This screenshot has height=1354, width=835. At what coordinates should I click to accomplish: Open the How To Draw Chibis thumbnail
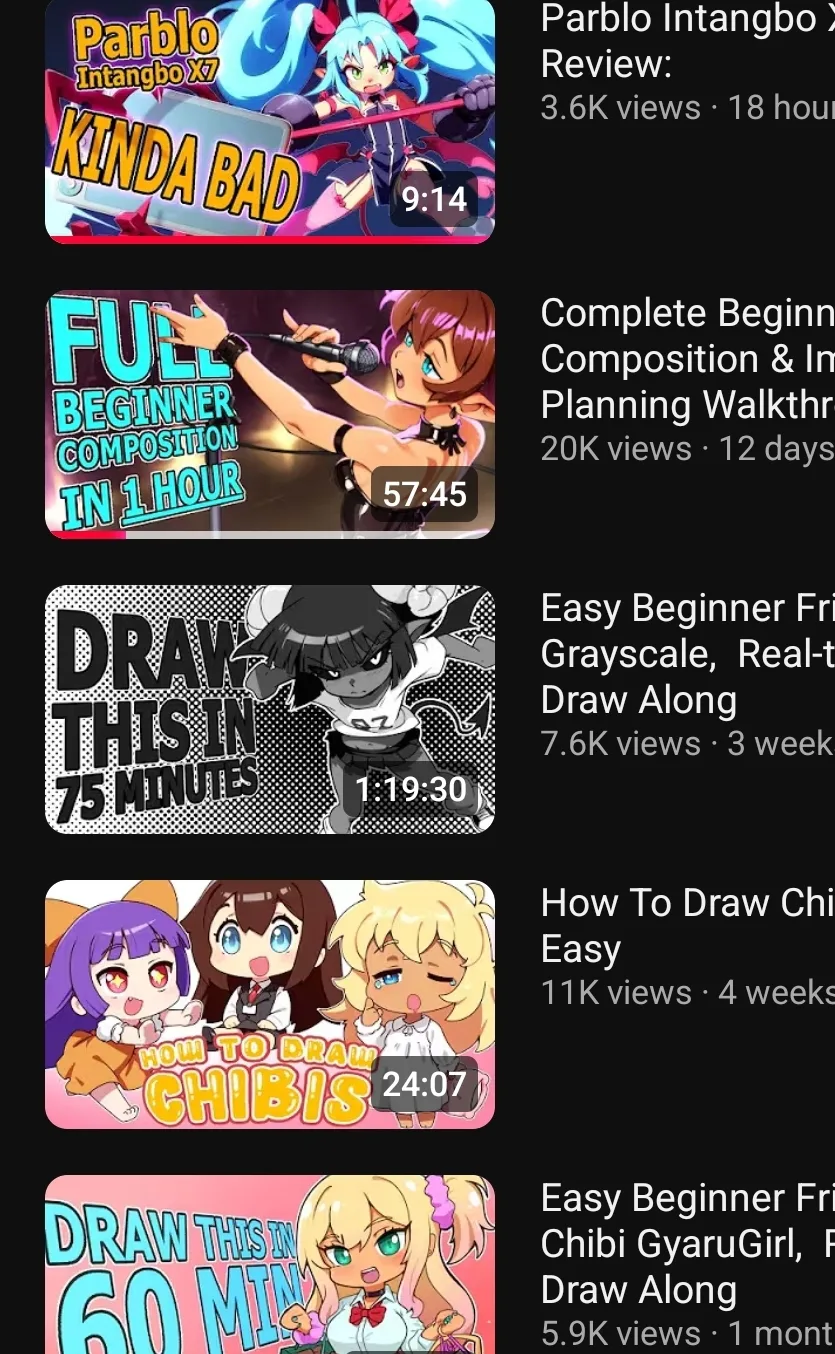270,1004
